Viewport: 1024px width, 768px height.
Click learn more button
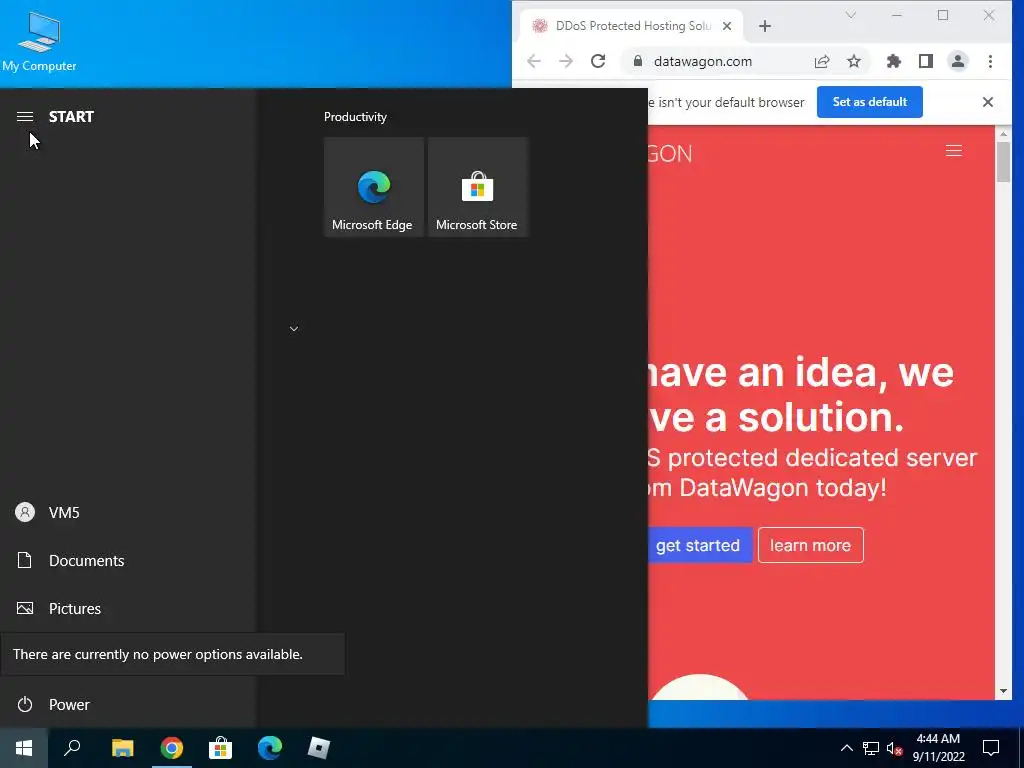coord(810,545)
